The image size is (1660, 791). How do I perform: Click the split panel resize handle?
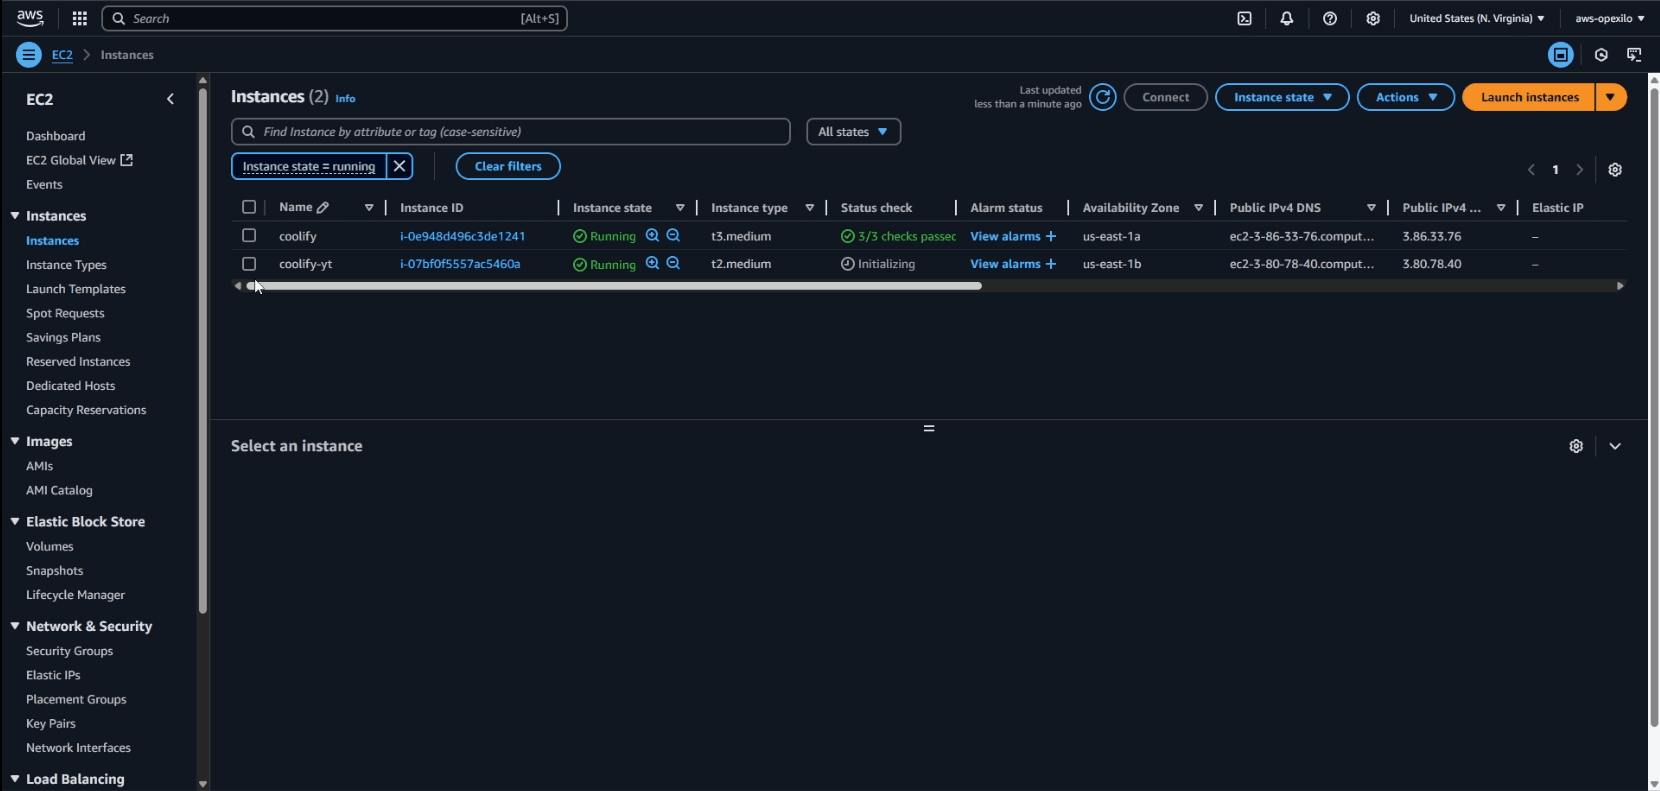(929, 428)
